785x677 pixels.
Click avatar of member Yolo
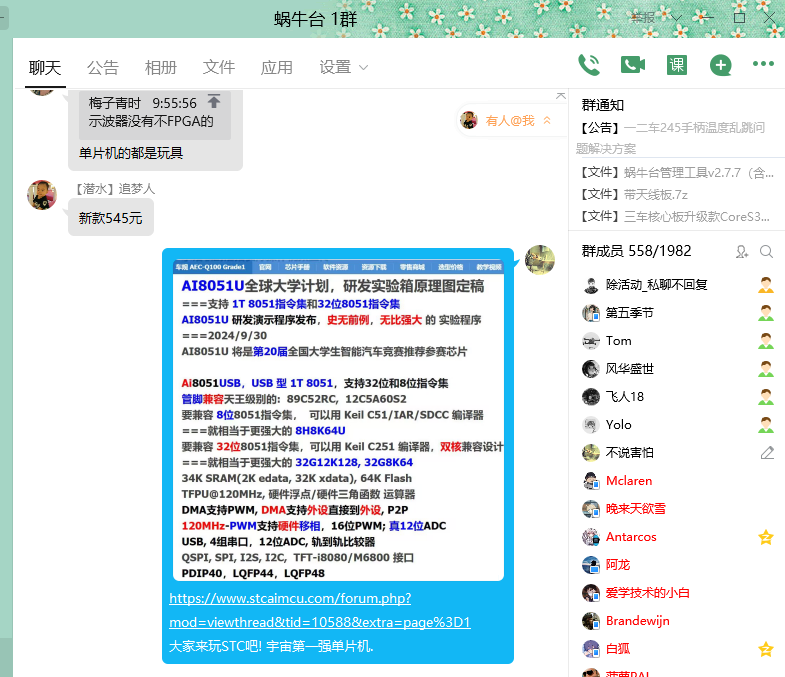point(591,425)
